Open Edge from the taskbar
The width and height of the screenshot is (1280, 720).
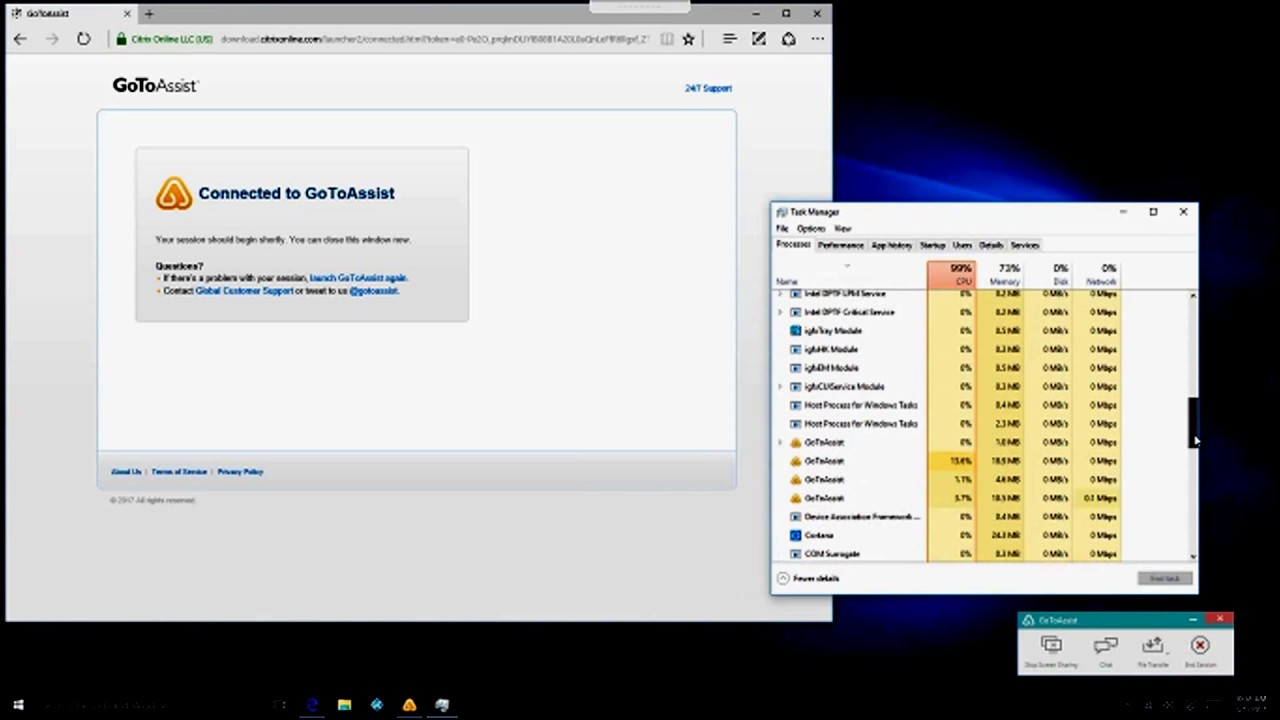pos(312,705)
